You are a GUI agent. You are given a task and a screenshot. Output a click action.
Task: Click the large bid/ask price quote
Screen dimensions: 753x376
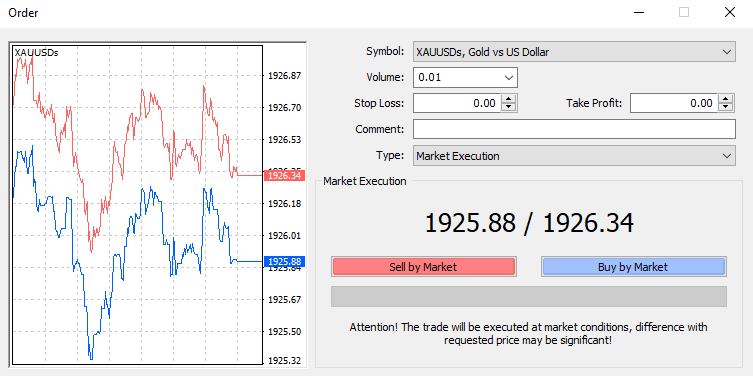tap(529, 223)
